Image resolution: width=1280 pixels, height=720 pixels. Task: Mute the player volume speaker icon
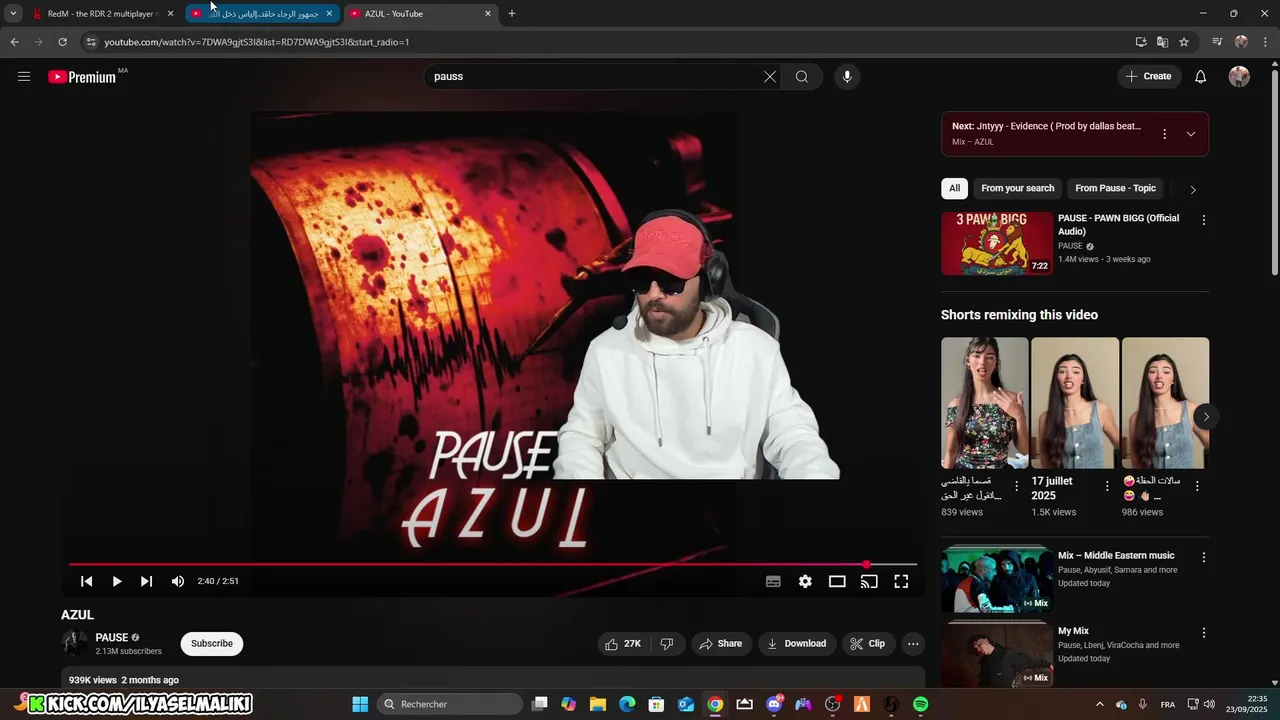point(178,581)
